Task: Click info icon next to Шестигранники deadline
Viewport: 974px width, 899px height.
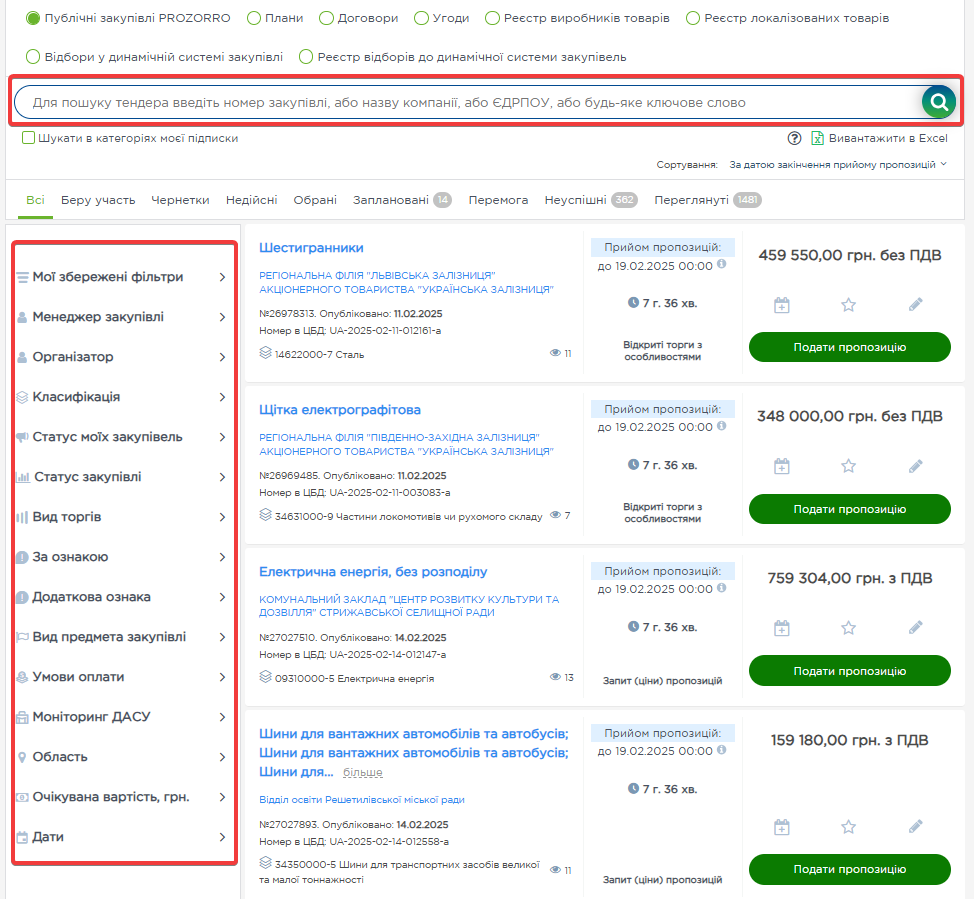Action: click(x=721, y=265)
